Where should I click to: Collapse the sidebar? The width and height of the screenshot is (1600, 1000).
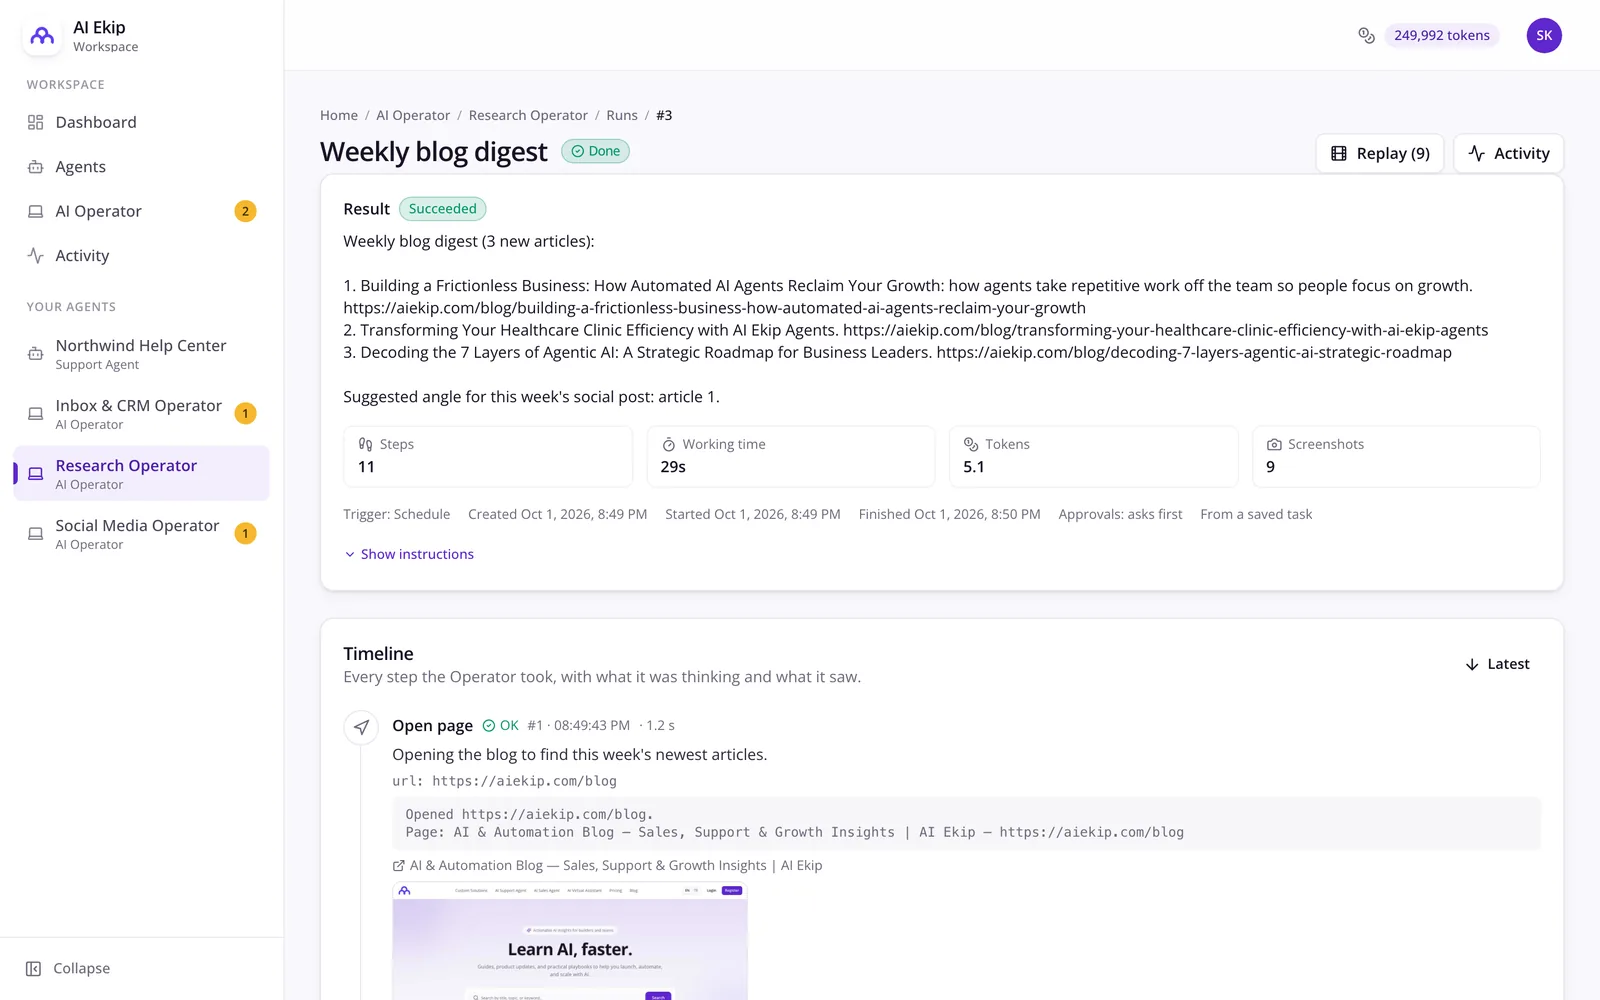click(68, 968)
